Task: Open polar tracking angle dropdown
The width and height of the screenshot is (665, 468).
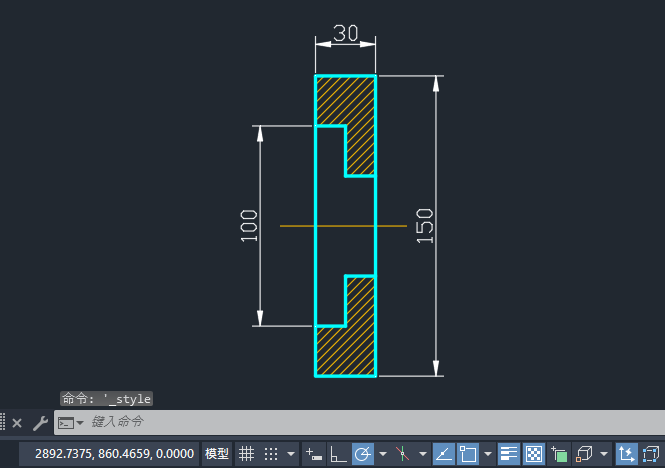Action: [x=383, y=454]
